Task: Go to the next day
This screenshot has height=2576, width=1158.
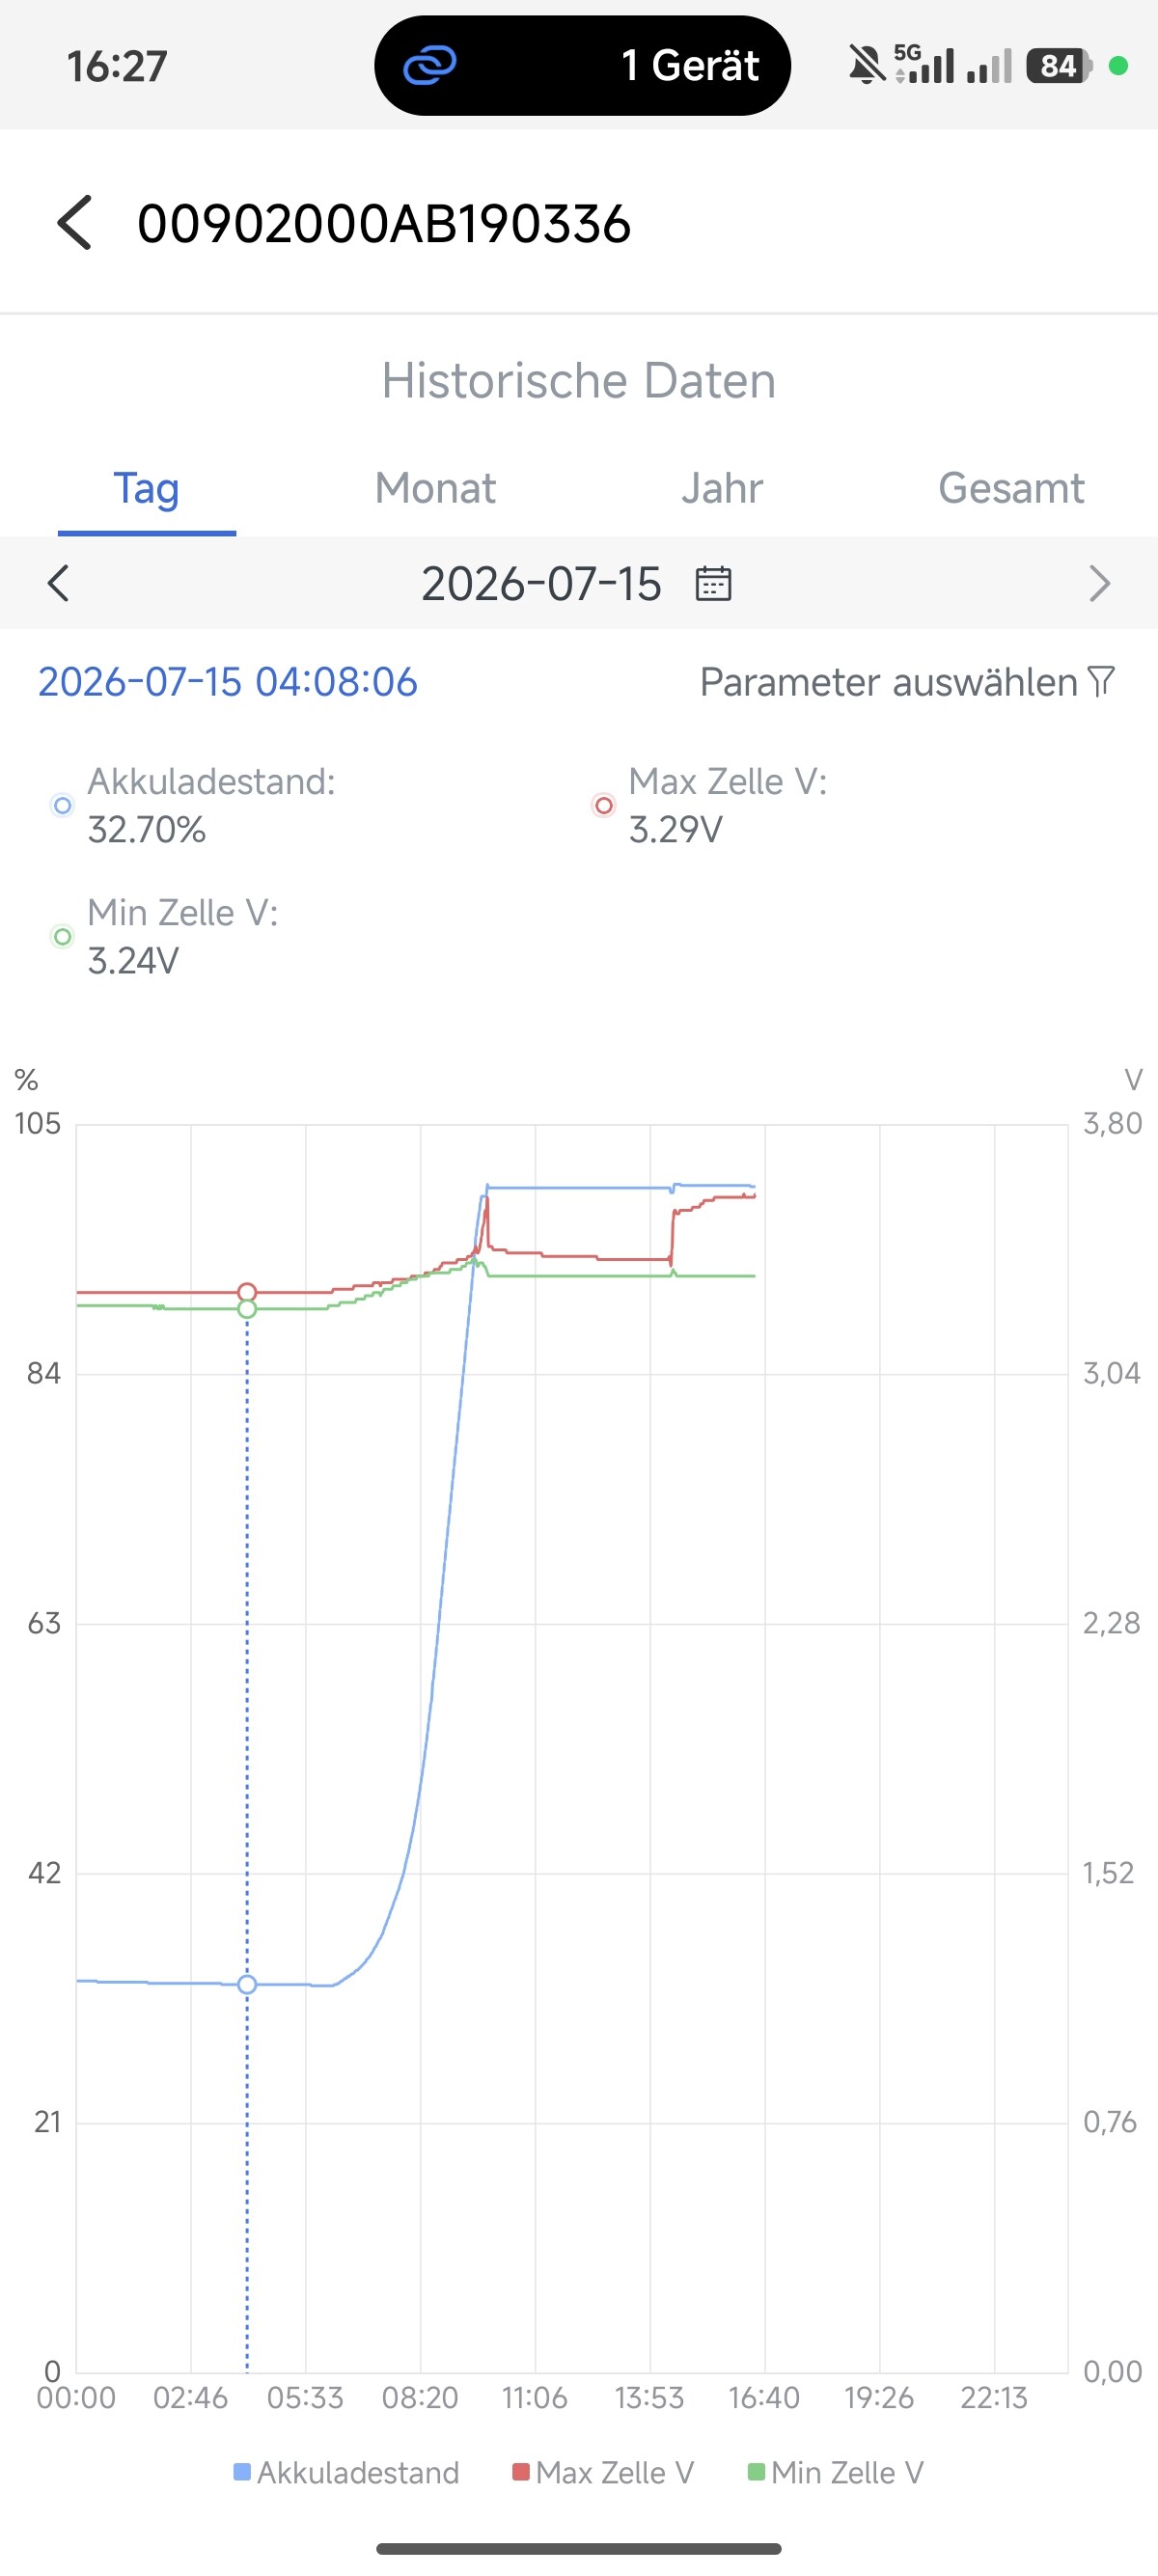Action: point(1099,583)
